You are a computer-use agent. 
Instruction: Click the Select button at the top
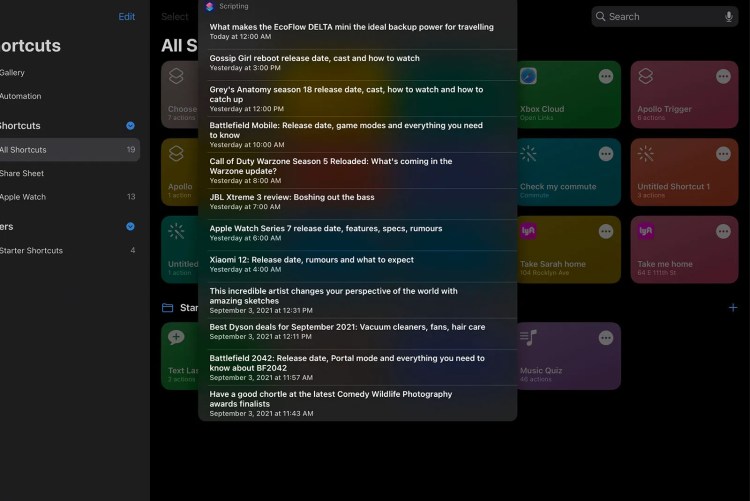(175, 17)
